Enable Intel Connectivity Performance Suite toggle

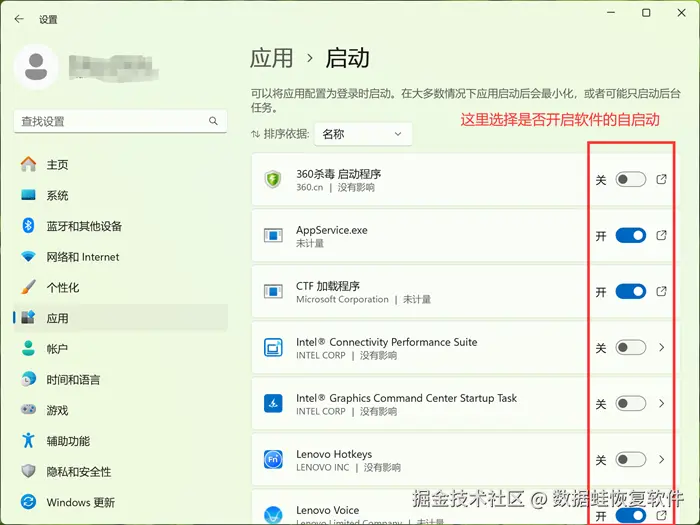630,347
